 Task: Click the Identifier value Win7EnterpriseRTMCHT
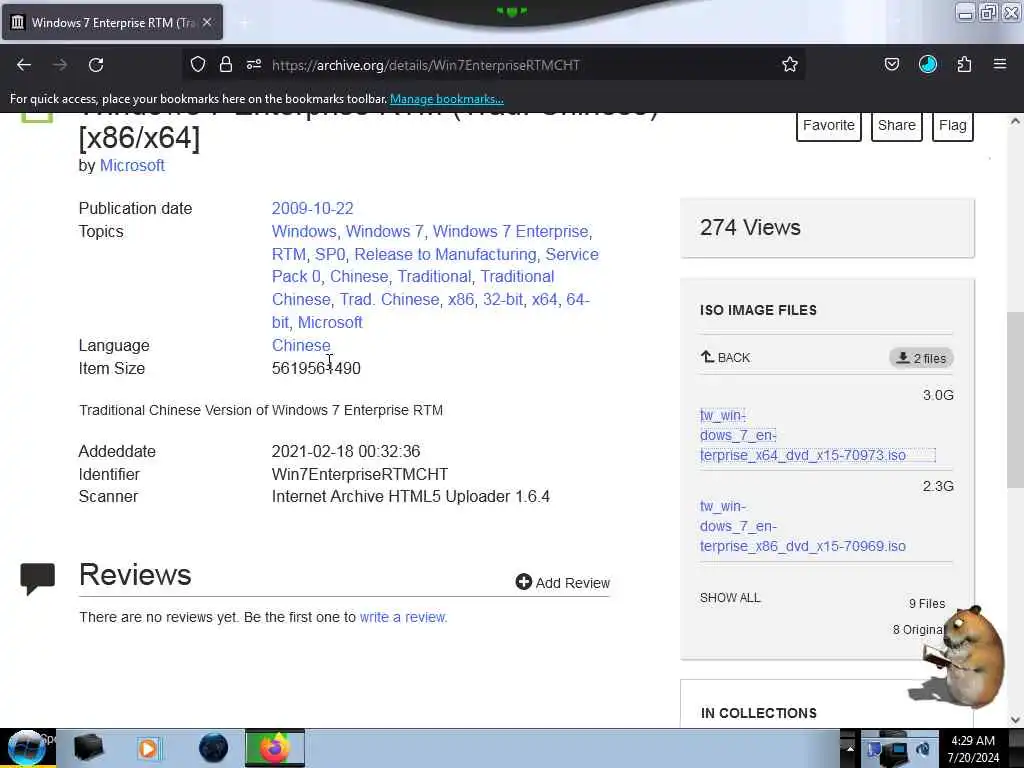click(360, 474)
